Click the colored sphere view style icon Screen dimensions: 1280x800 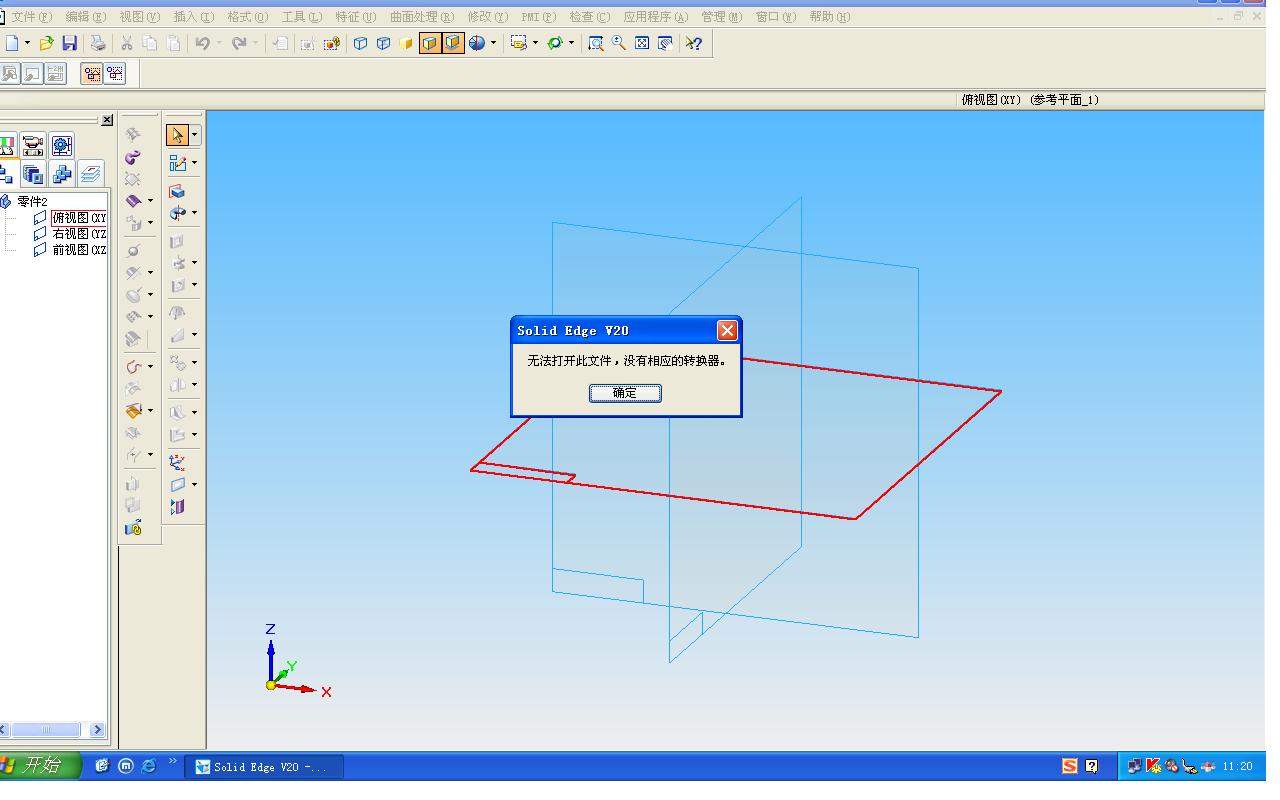click(x=477, y=43)
